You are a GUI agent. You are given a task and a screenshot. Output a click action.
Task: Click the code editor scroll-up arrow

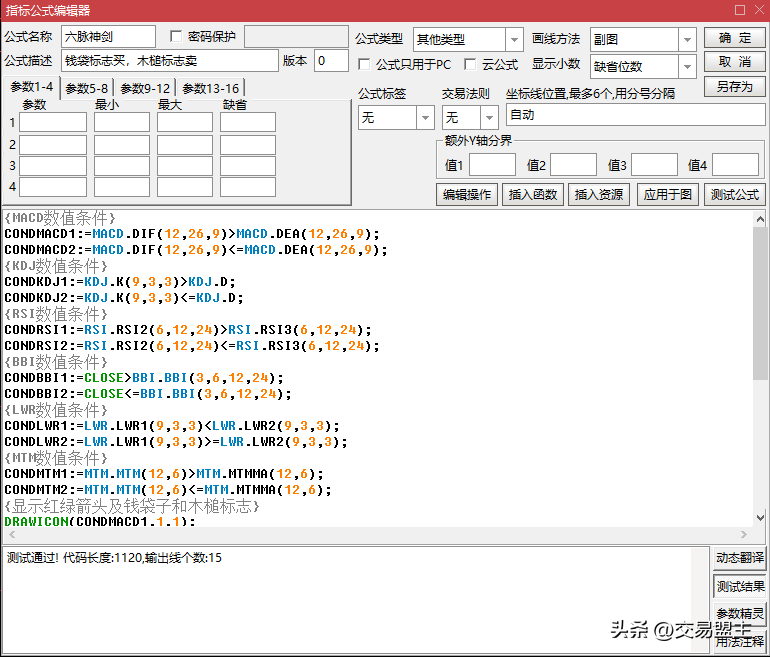point(760,219)
